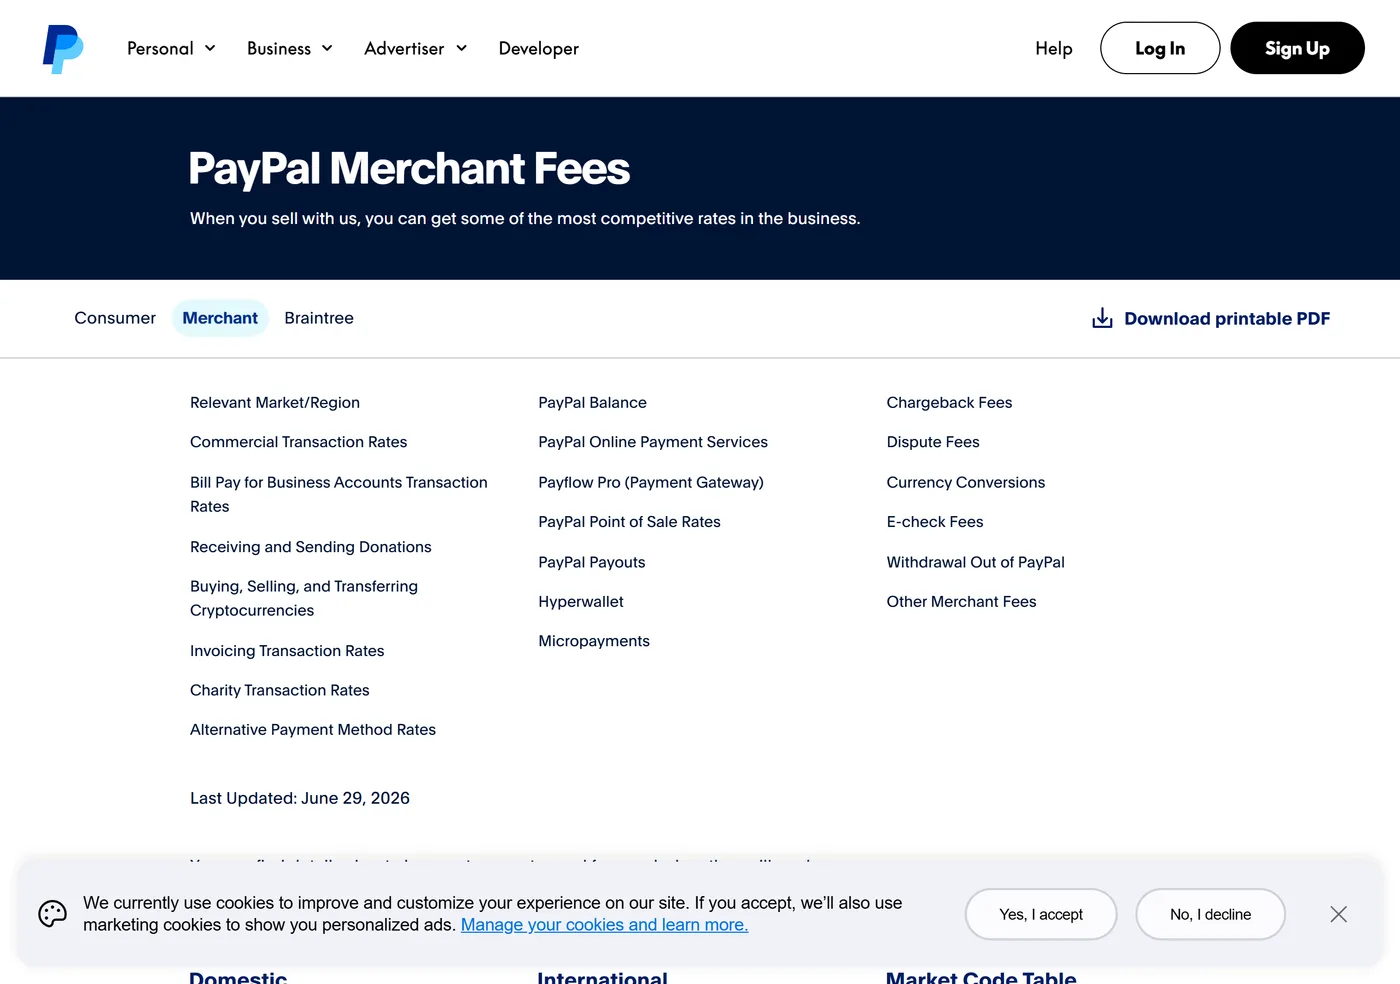Click the cookie icon in the banner
Image resolution: width=1400 pixels, height=984 pixels.
click(x=53, y=913)
